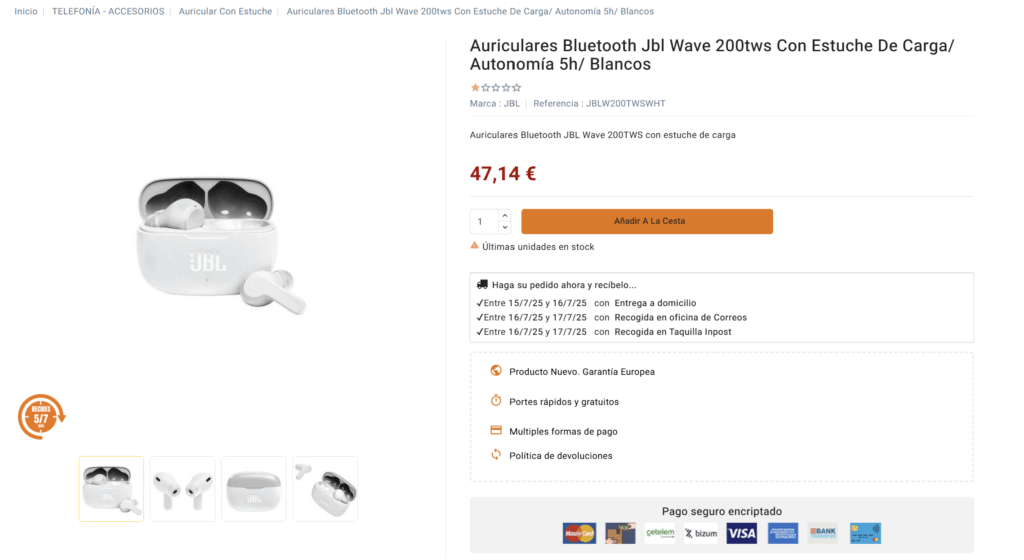Click the star rating below the title
Image resolution: width=1024 pixels, height=560 pixels.
click(x=496, y=88)
